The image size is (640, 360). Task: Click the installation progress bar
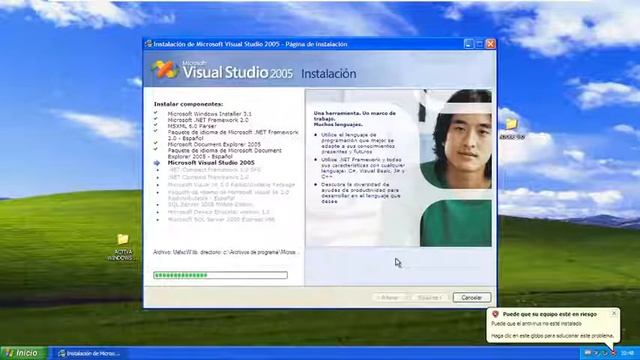pyautogui.click(x=220, y=275)
